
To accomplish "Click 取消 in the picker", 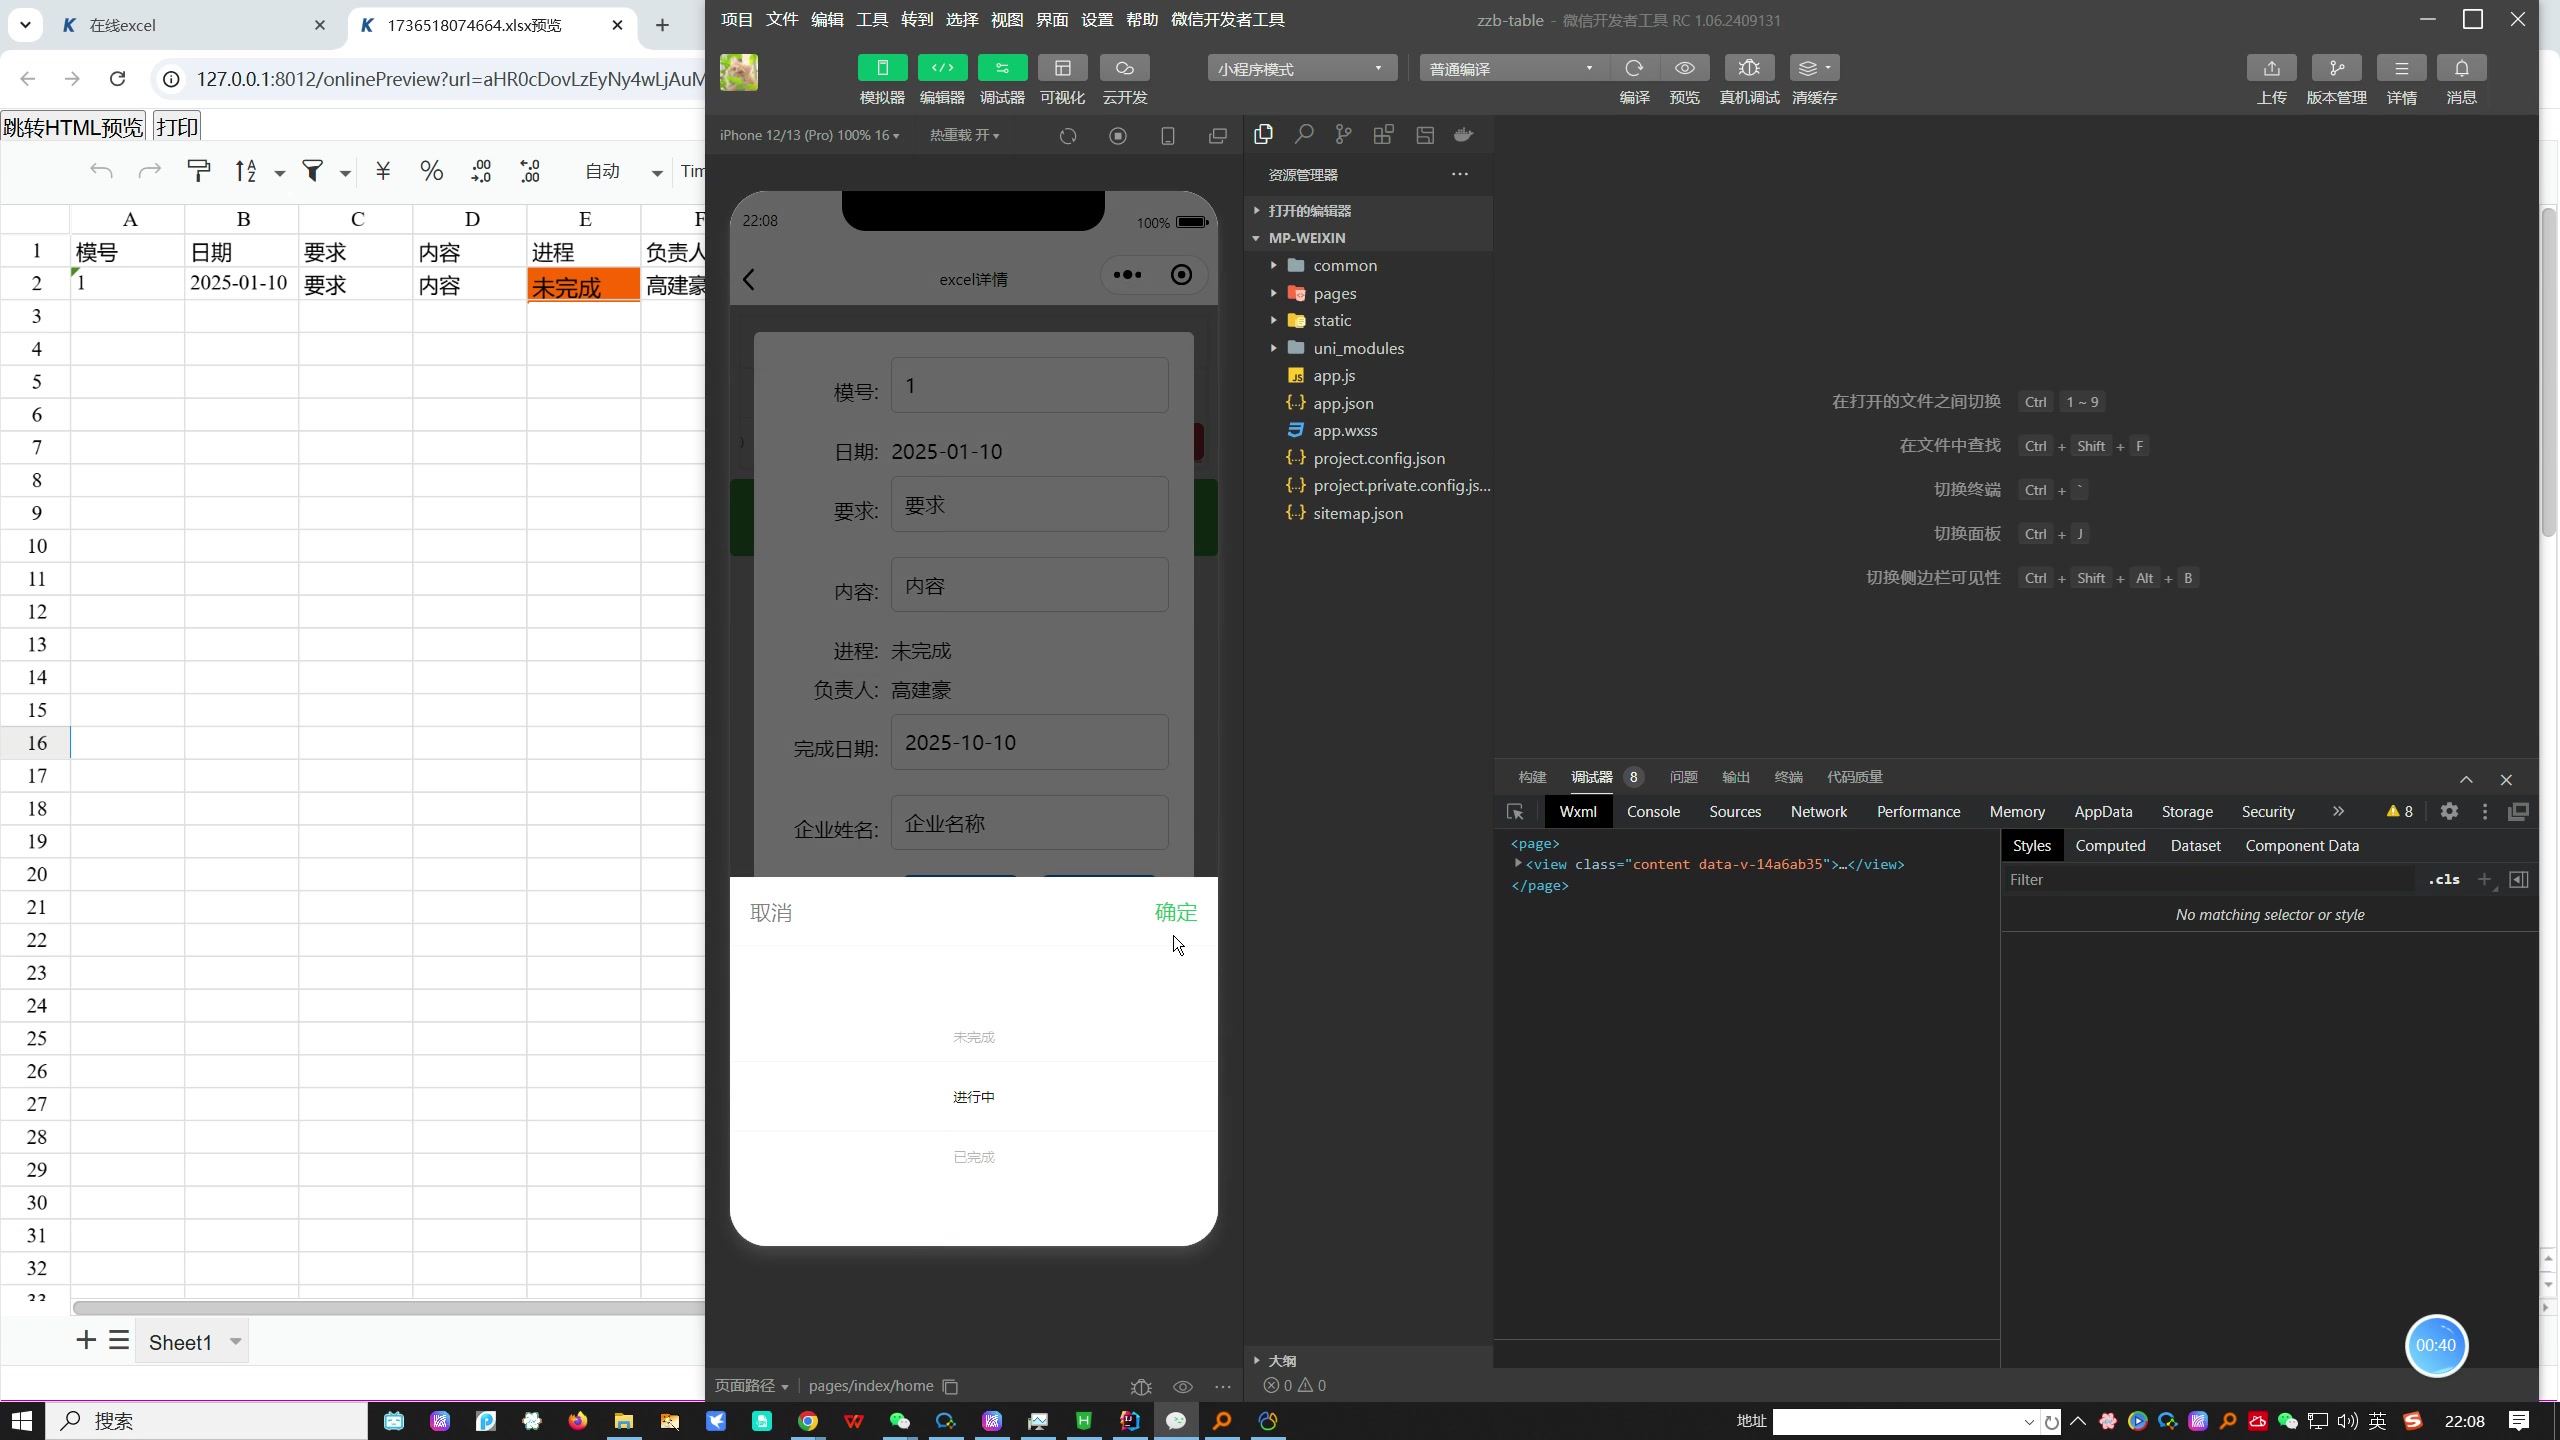I will click(771, 913).
